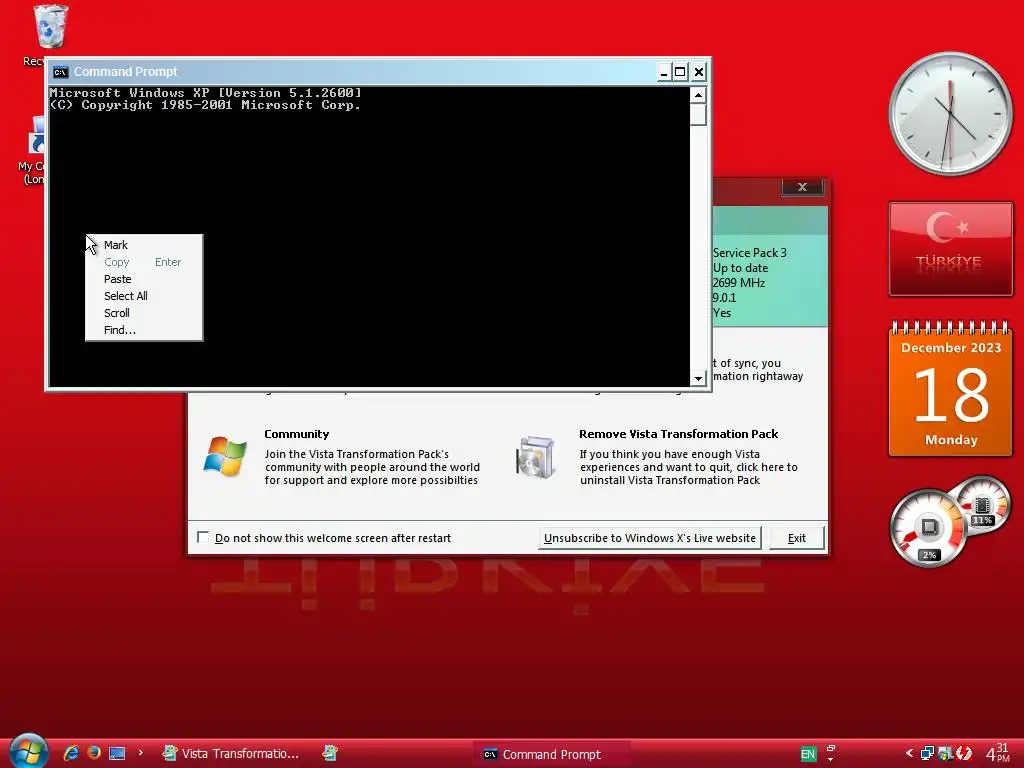
Task: Click the Command Prompt title bar text
Action: coord(125,72)
